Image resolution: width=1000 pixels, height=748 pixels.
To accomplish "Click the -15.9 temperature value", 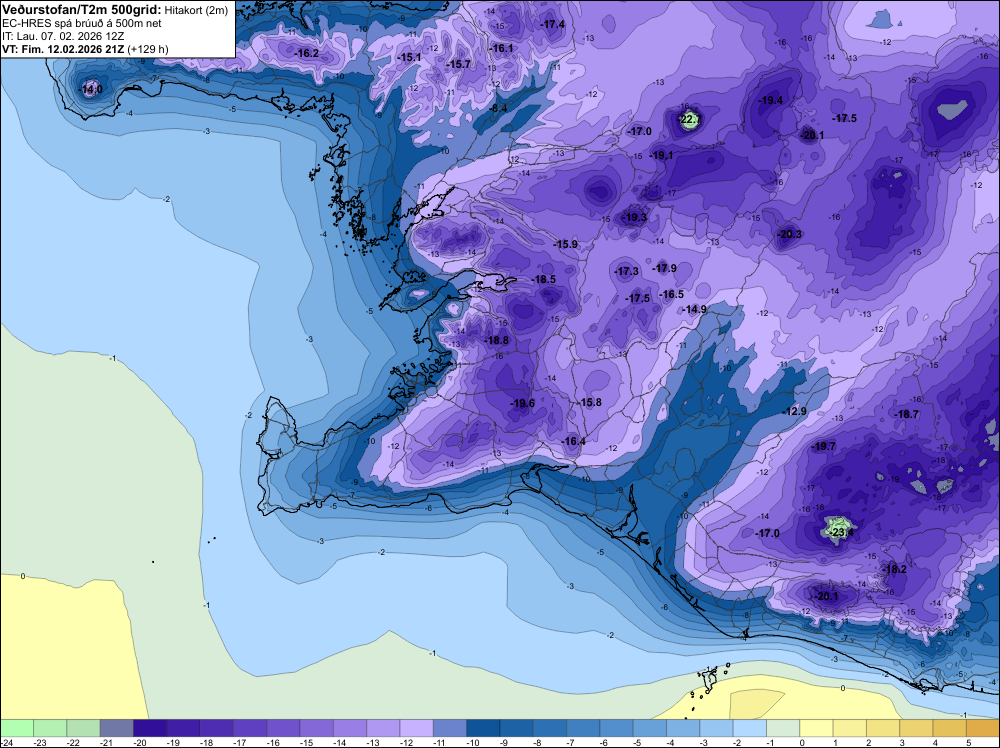I will click(x=565, y=244).
